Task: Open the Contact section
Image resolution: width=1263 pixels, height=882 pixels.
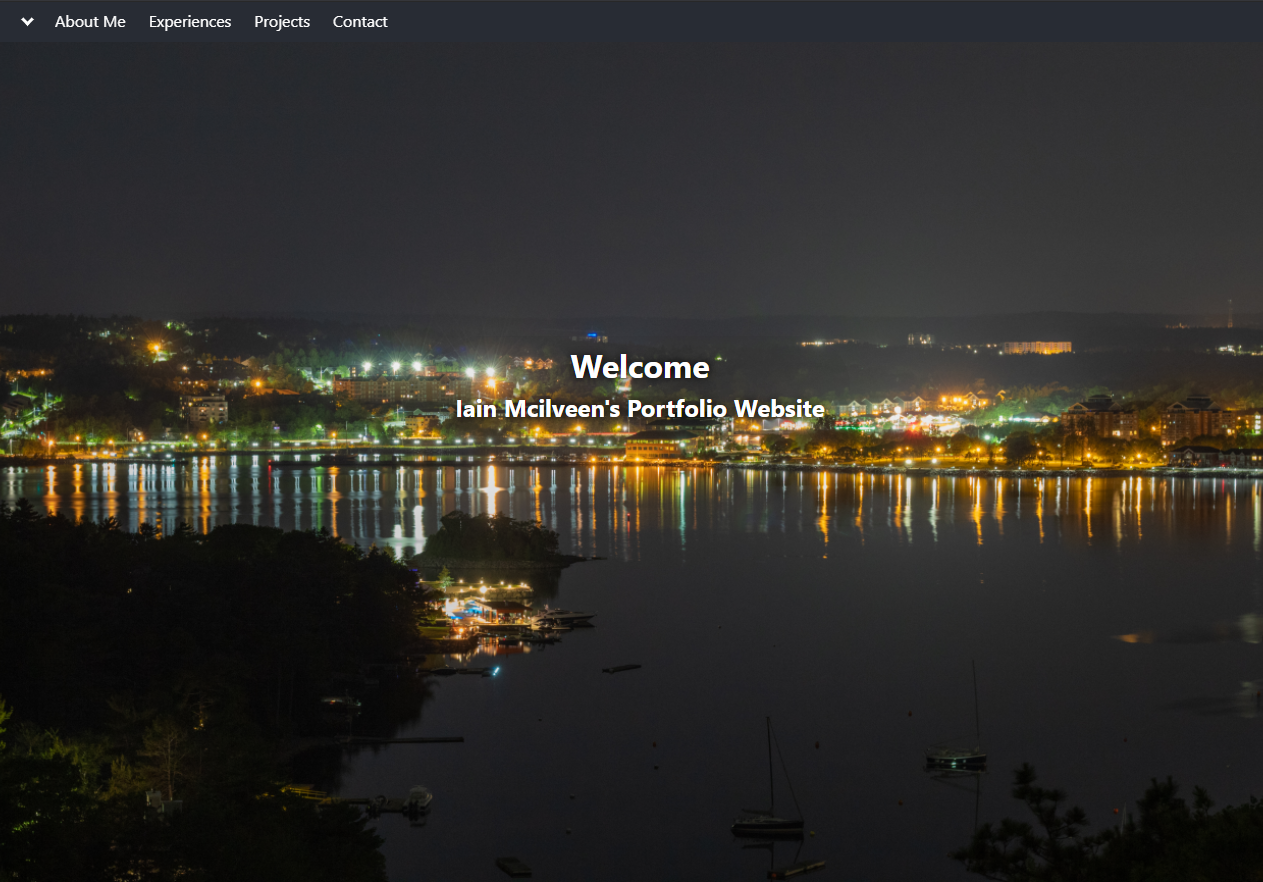Action: click(x=360, y=22)
